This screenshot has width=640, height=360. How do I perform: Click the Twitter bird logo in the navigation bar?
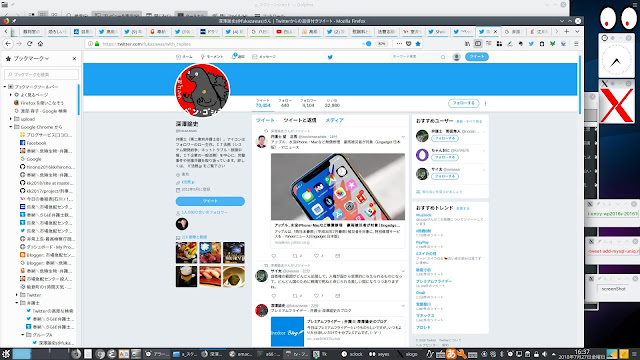click(330, 57)
